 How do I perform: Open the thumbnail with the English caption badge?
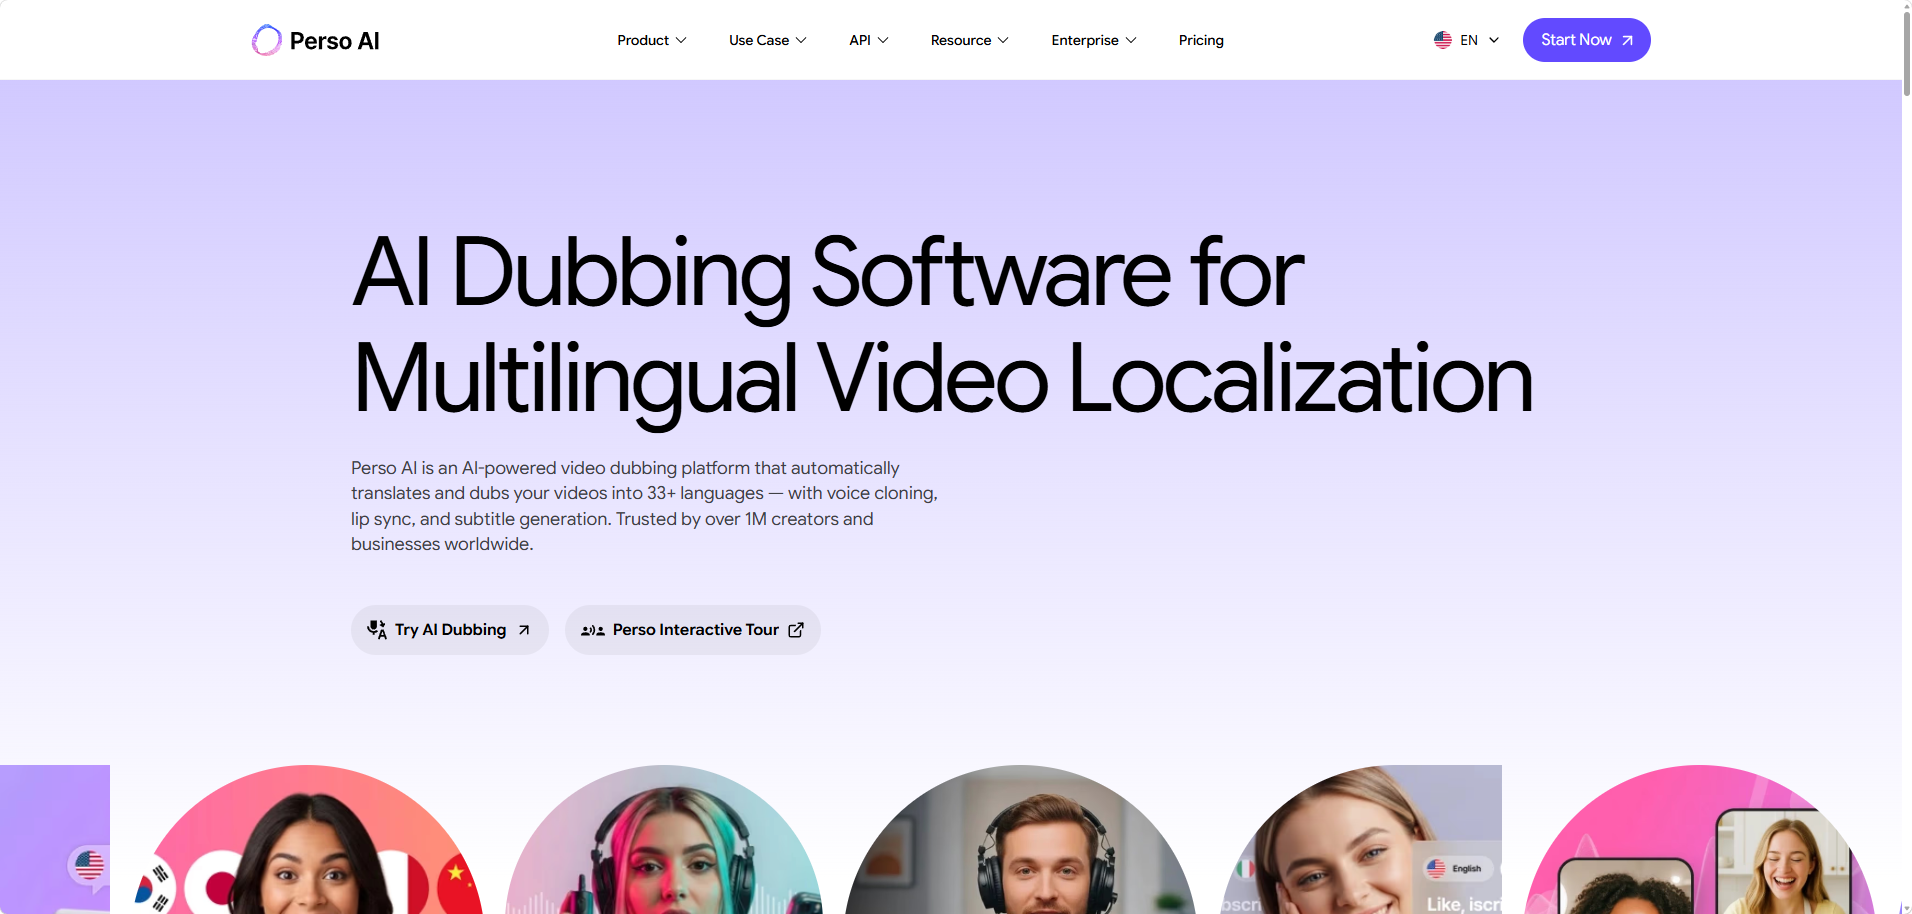[1361, 840]
